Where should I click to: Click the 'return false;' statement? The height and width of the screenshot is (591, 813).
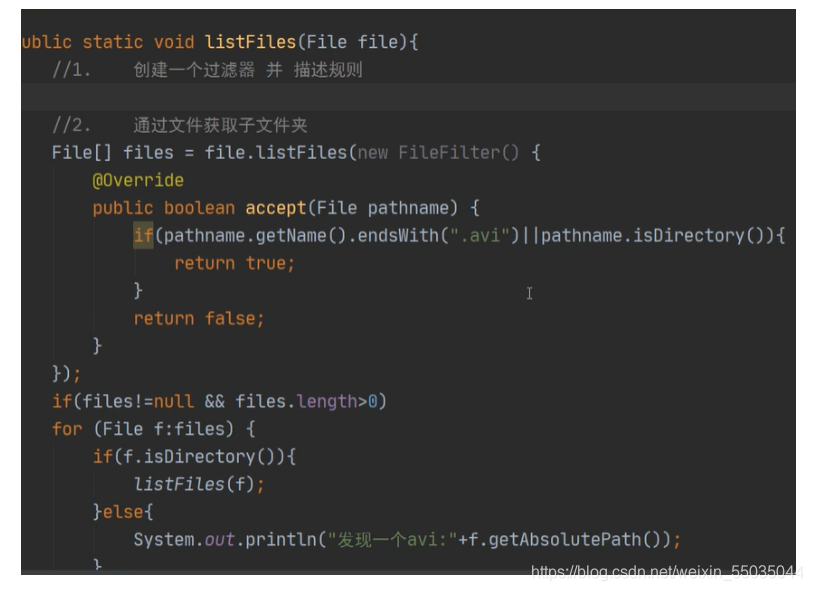pos(199,318)
